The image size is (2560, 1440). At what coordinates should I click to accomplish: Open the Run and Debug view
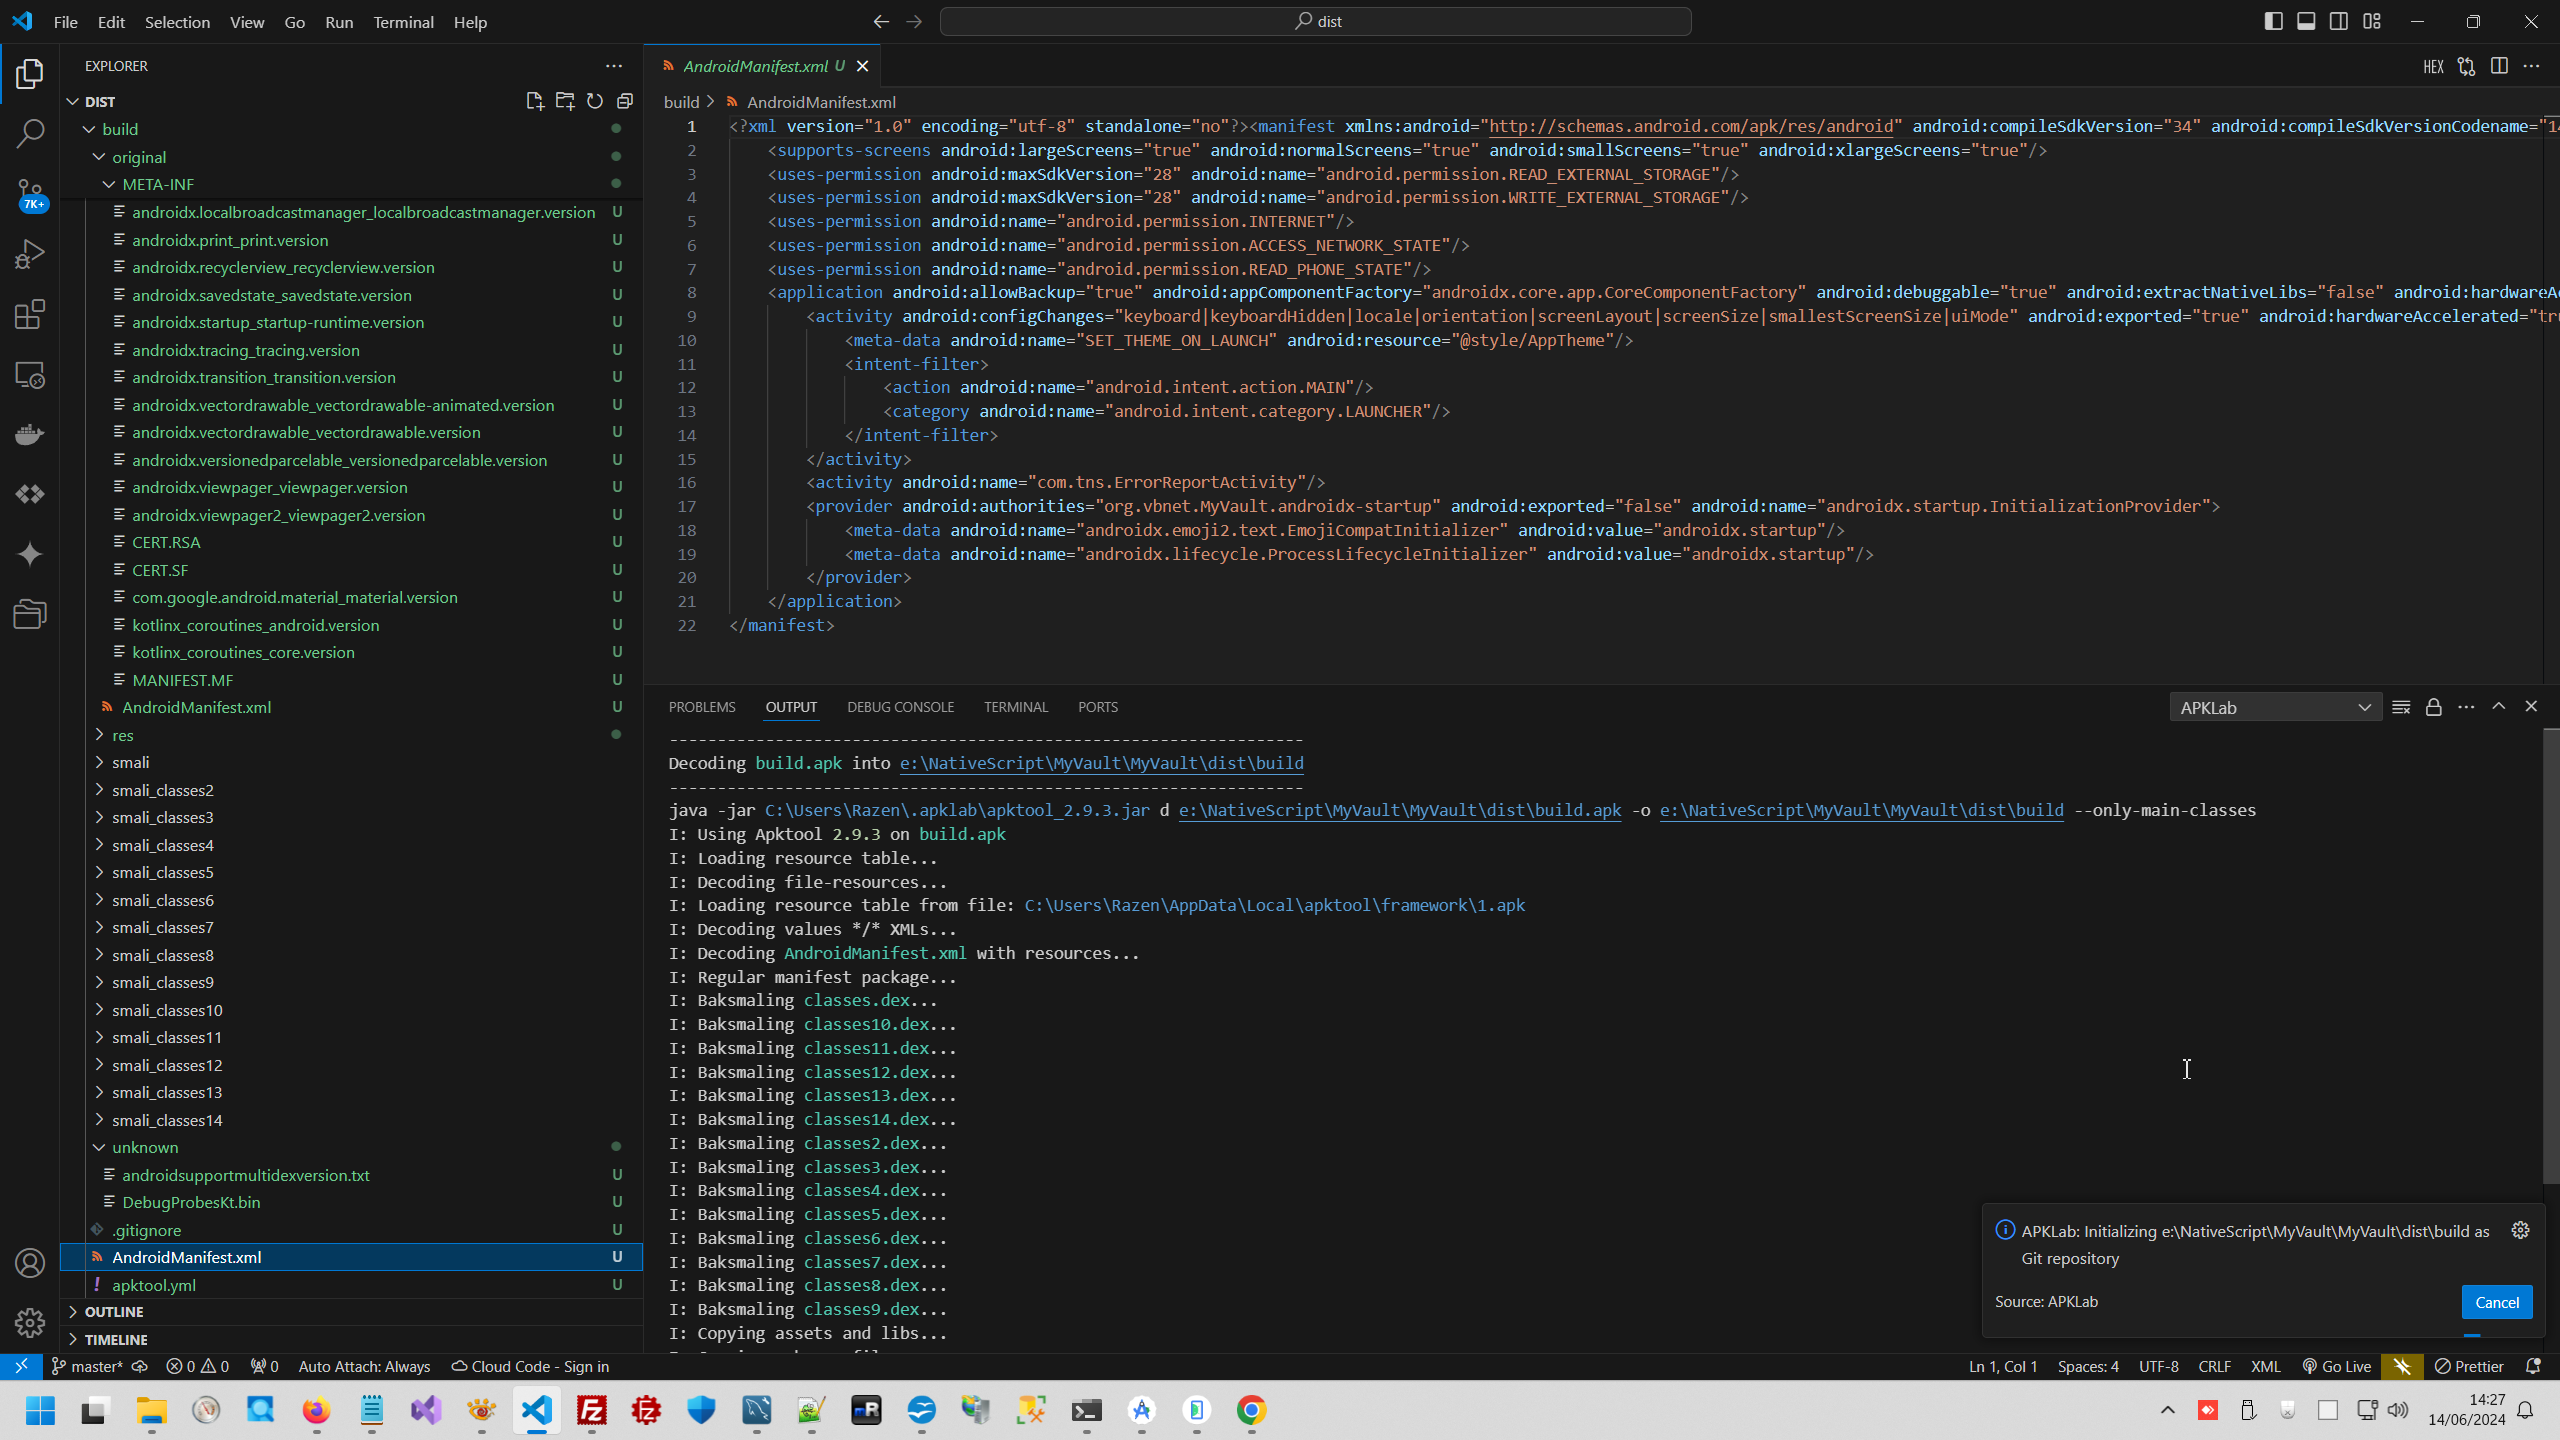click(x=30, y=253)
